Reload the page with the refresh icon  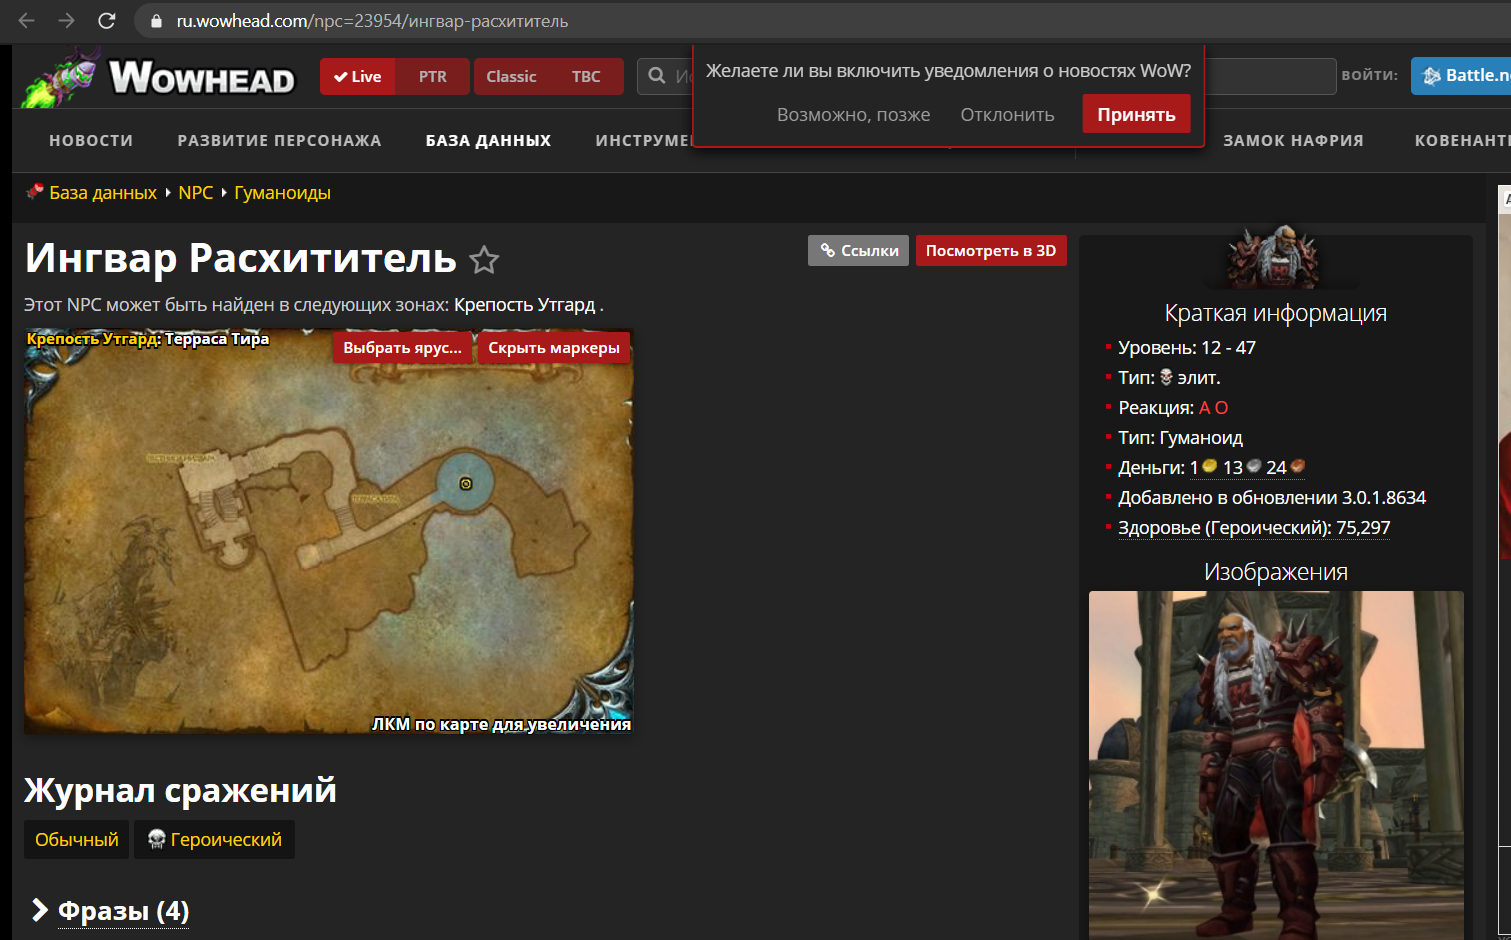click(x=107, y=21)
